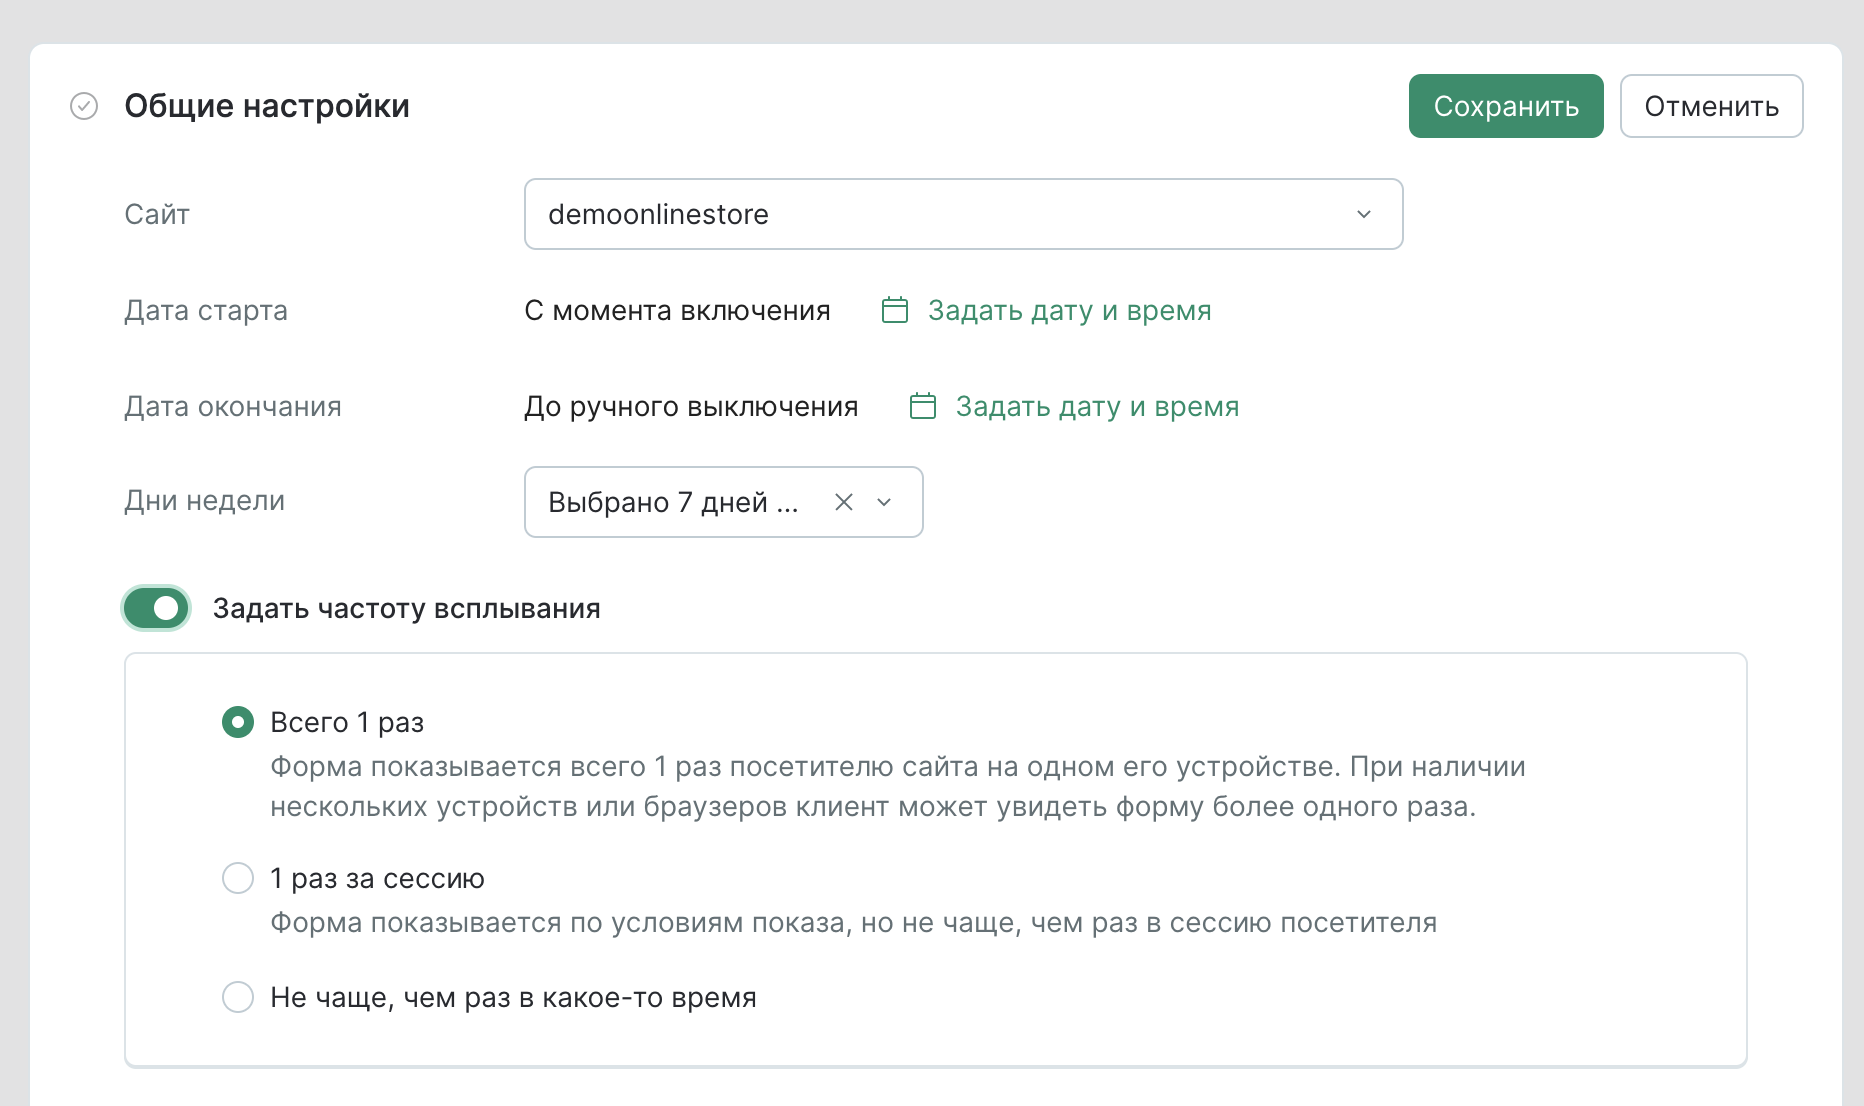Click the demoonlinestore site selector field

click(963, 214)
